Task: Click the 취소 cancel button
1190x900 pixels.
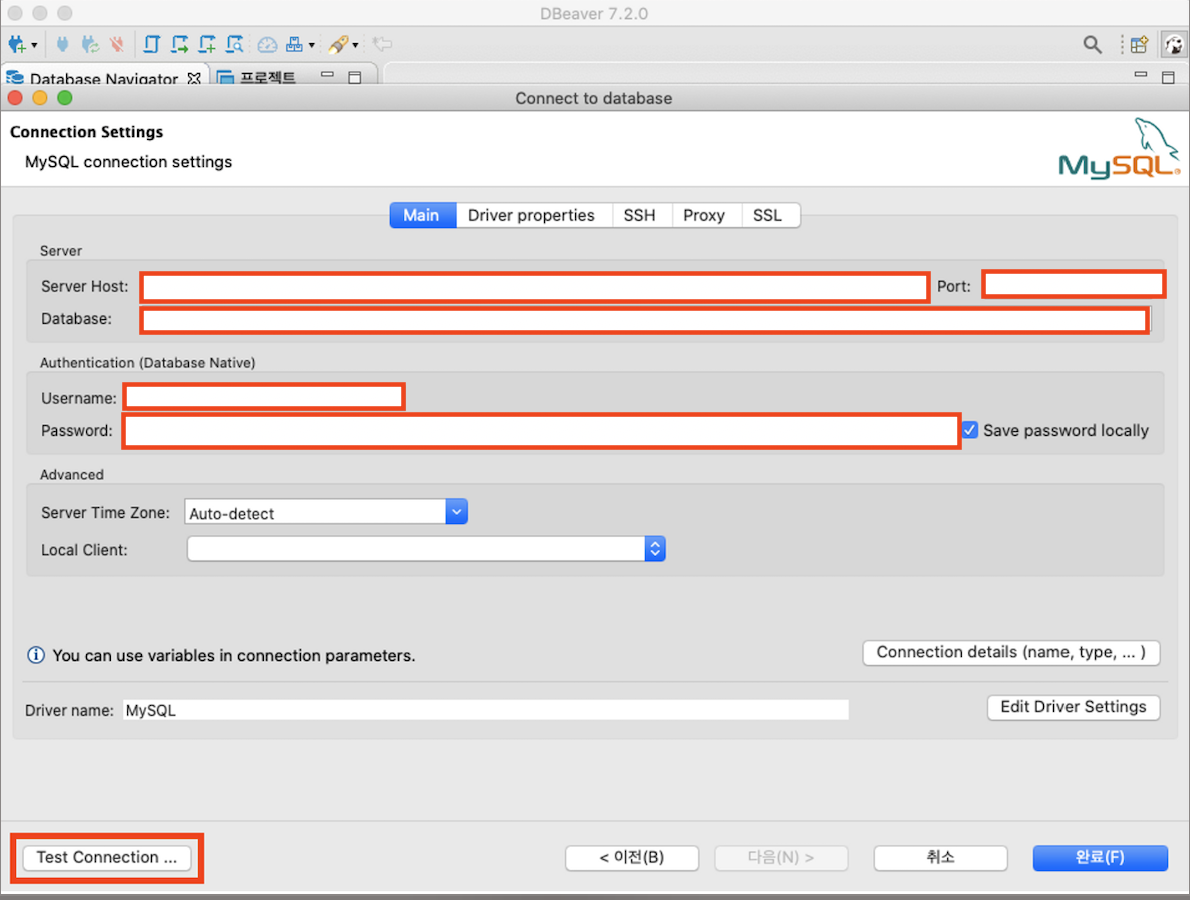Action: pyautogui.click(x=940, y=858)
